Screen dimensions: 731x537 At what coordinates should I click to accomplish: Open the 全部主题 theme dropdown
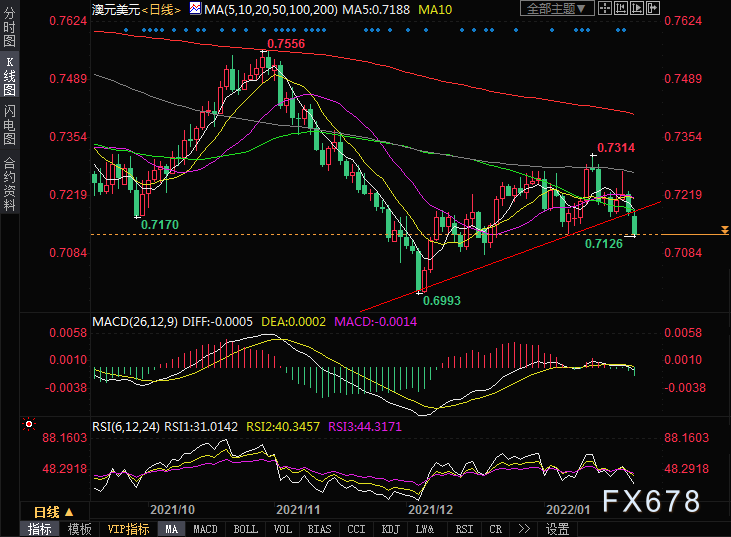coord(557,8)
